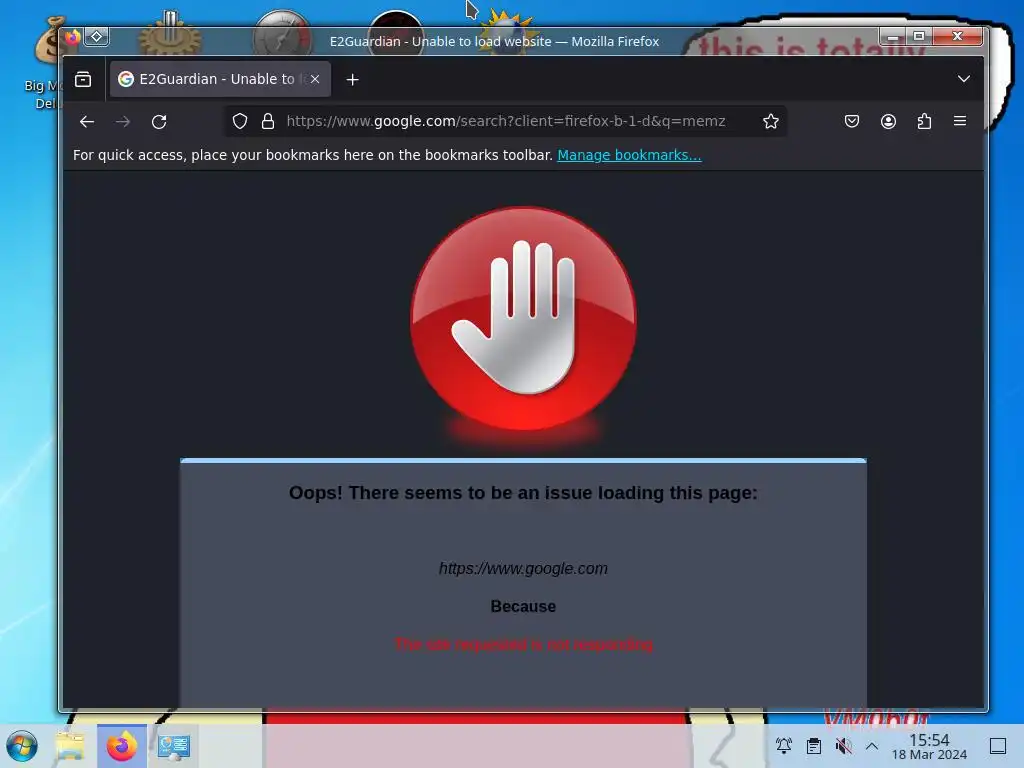Click the red stop hand image

(x=523, y=319)
